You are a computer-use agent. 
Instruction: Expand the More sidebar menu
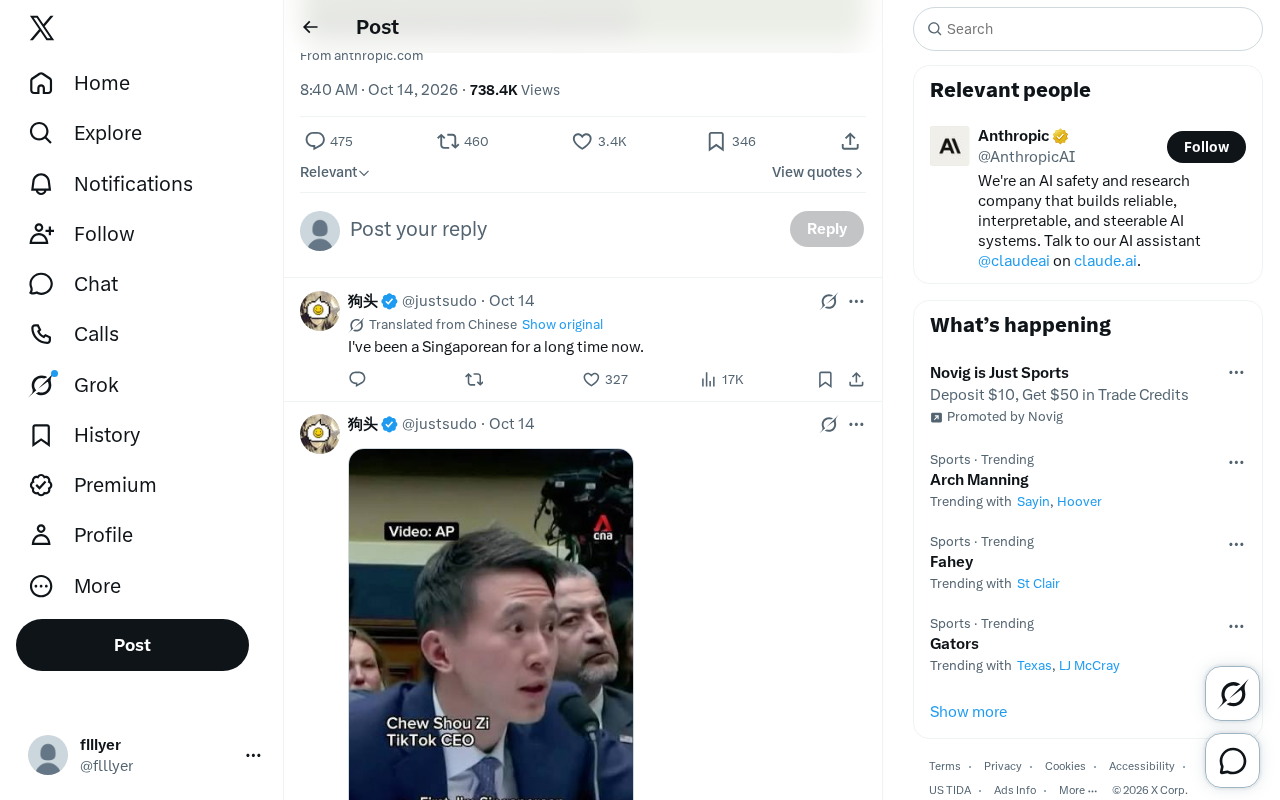pyautogui.click(x=75, y=586)
